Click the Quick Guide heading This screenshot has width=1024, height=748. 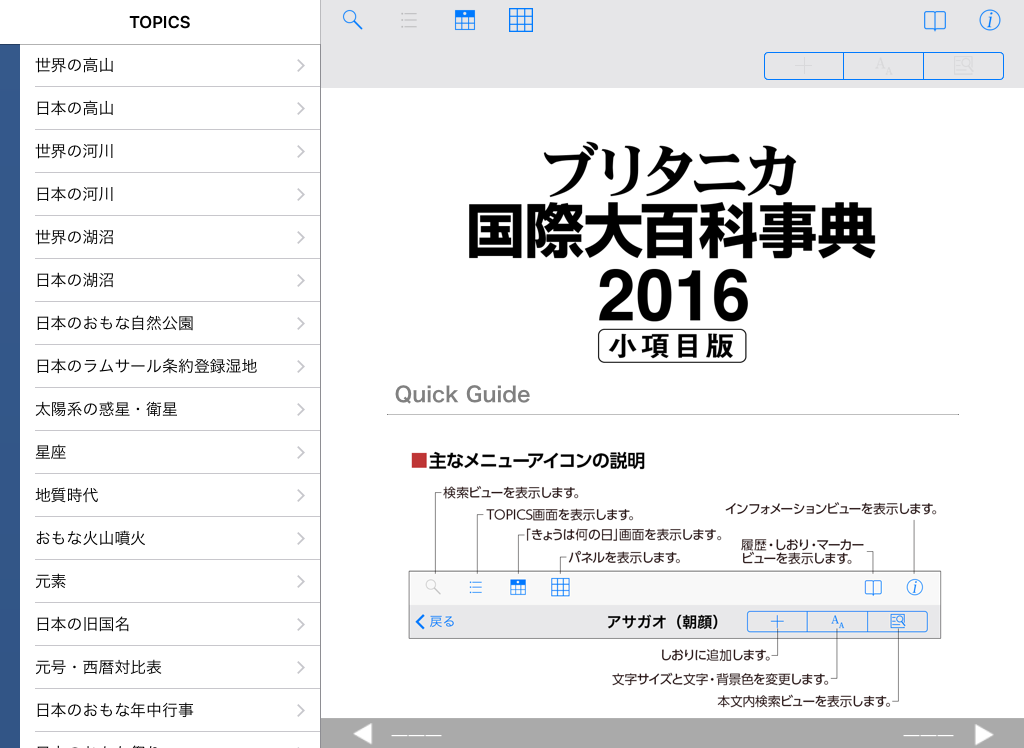tap(462, 394)
